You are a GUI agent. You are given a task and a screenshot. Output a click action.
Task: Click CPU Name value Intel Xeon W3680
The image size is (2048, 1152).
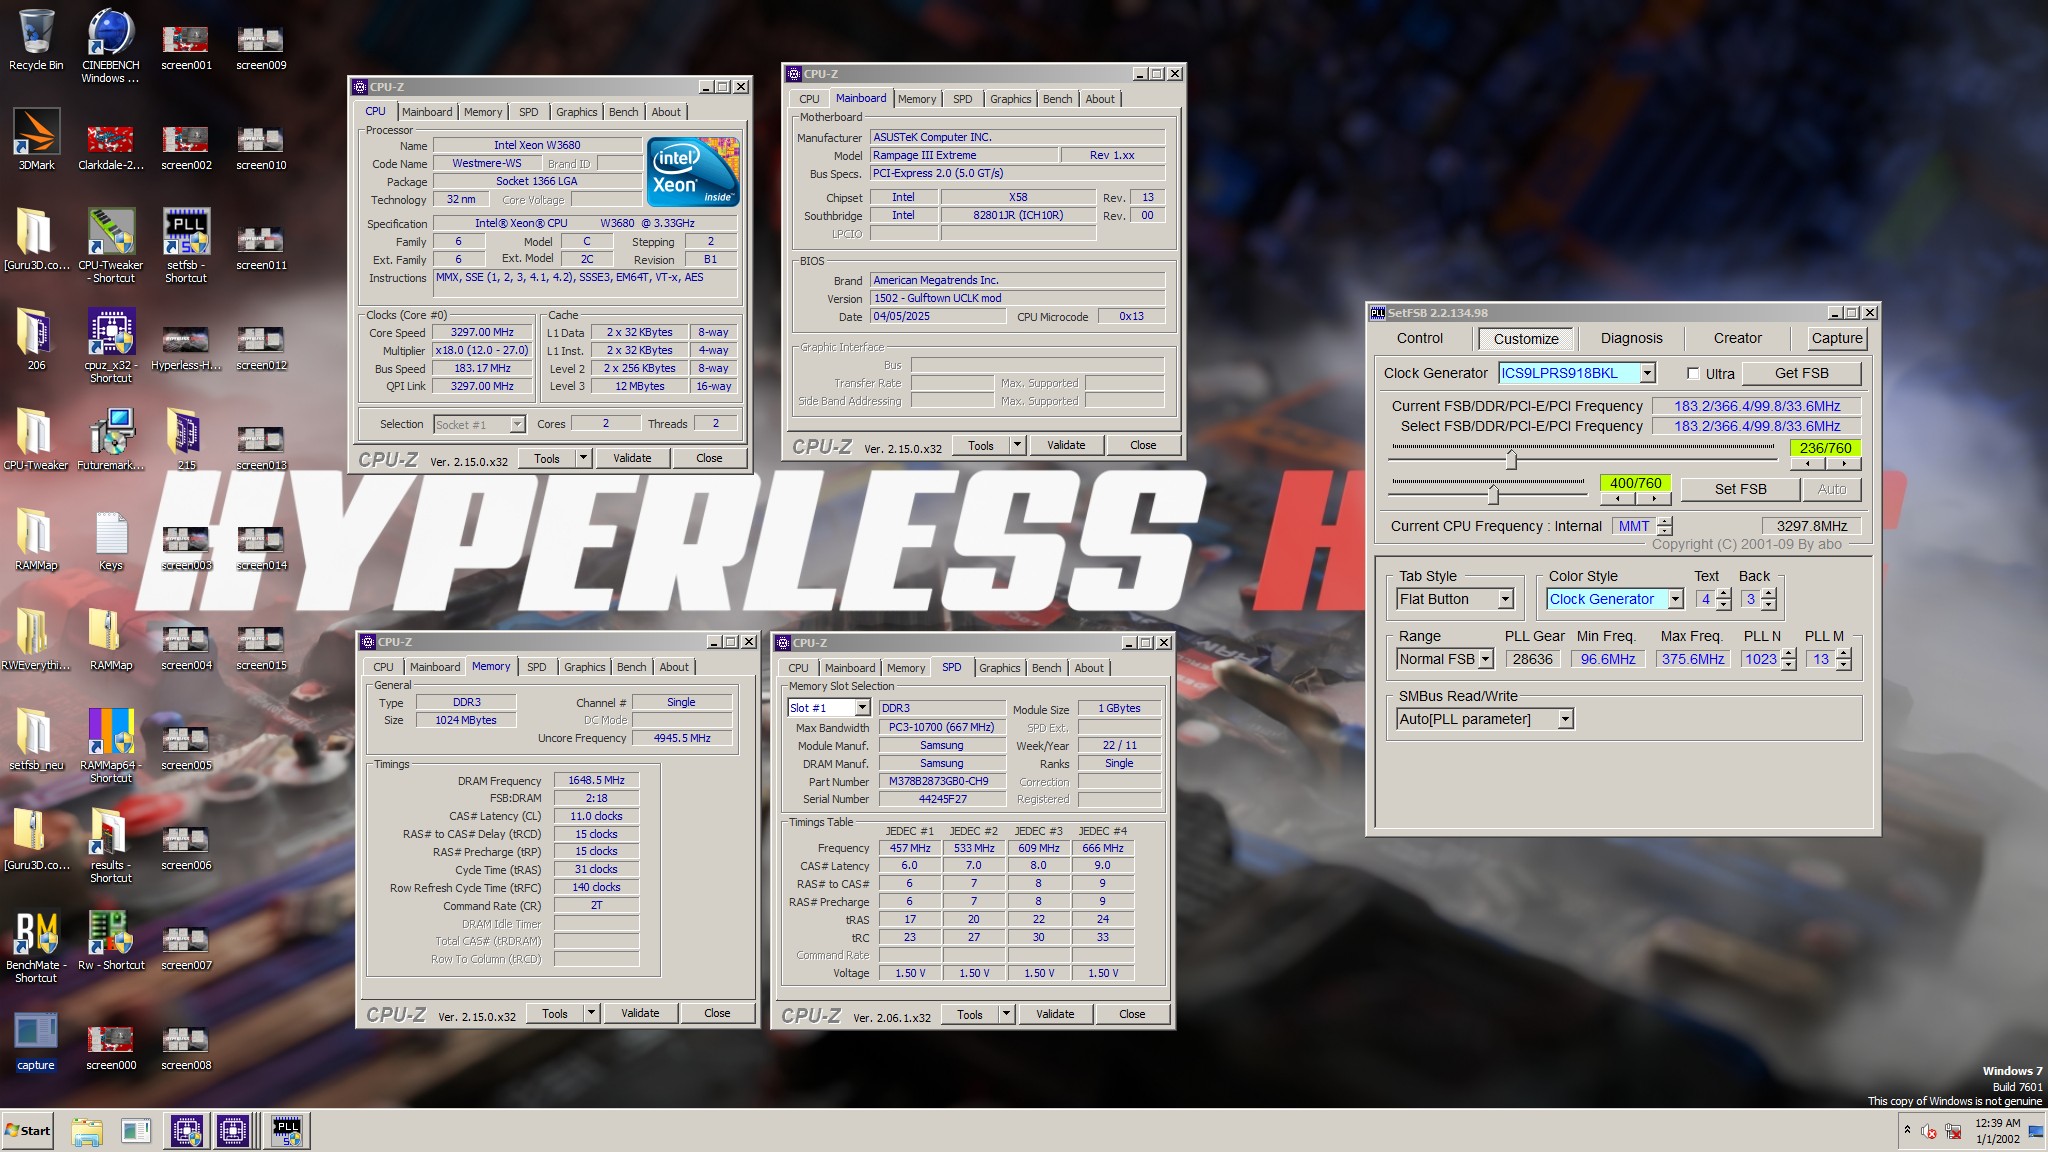pyautogui.click(x=536, y=145)
